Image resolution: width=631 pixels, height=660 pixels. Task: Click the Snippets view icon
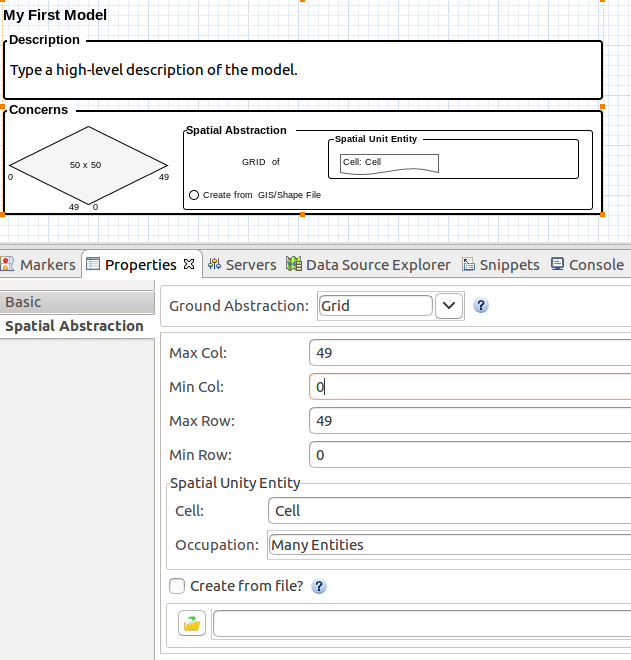point(468,265)
